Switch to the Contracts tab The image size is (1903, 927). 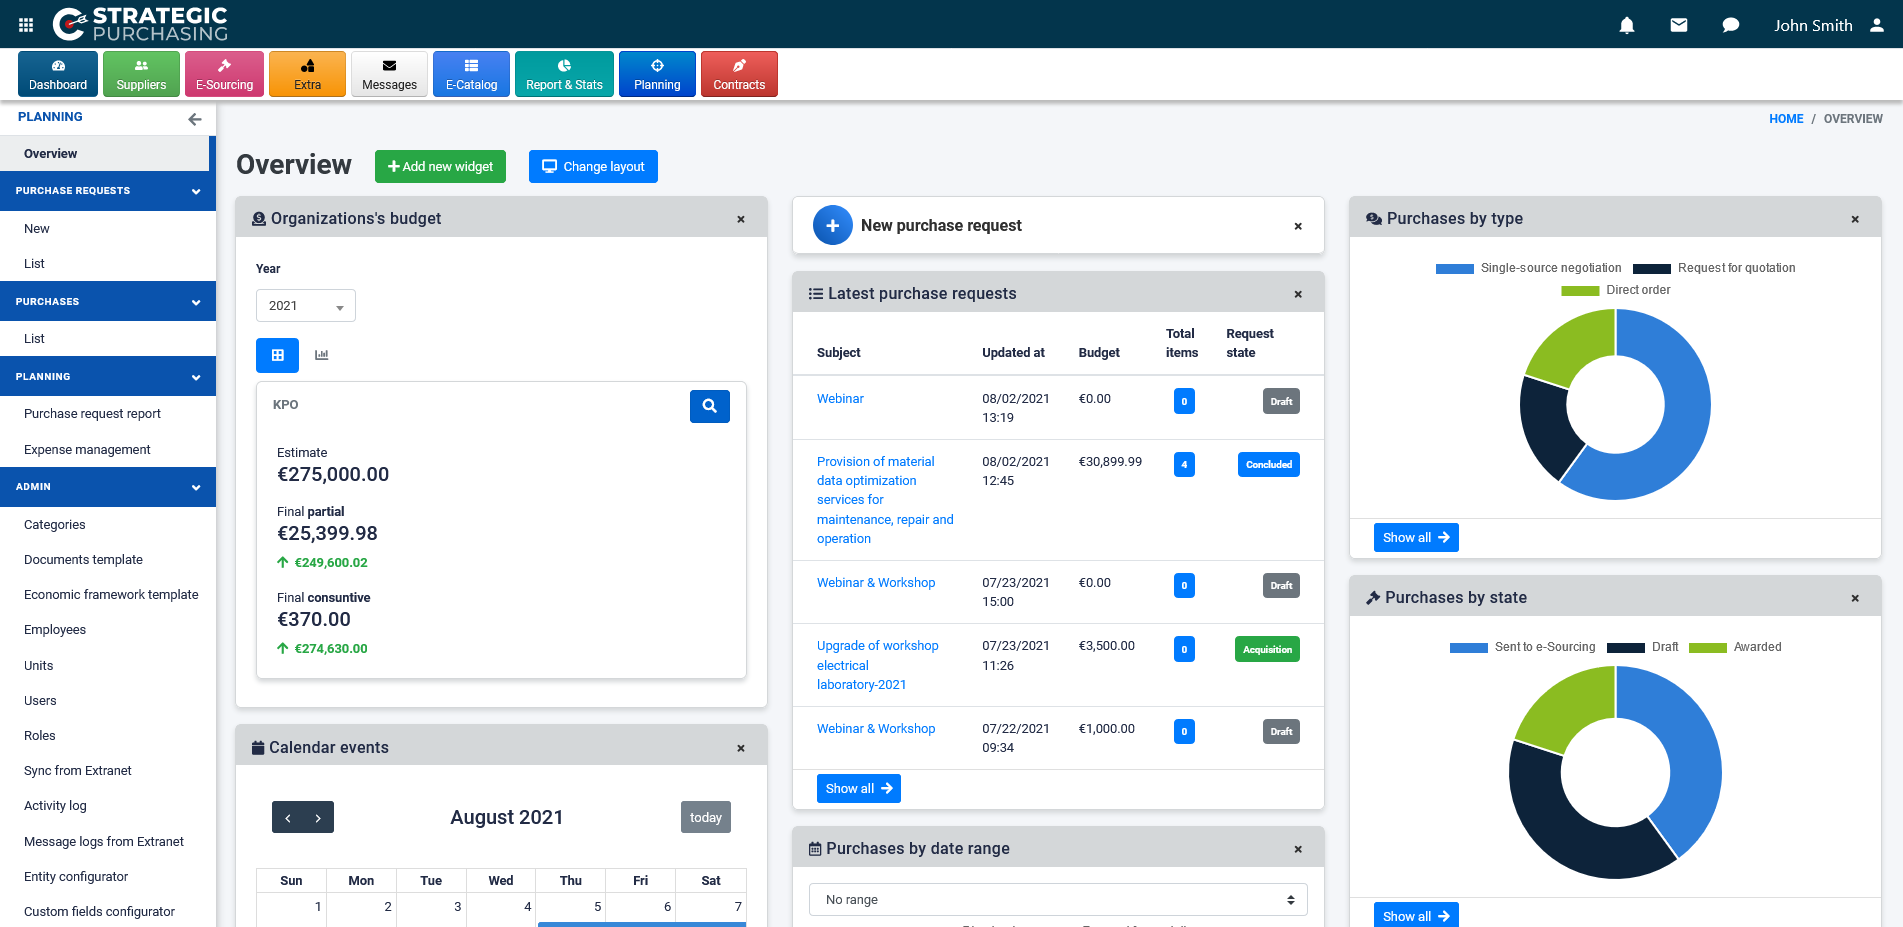pos(739,74)
